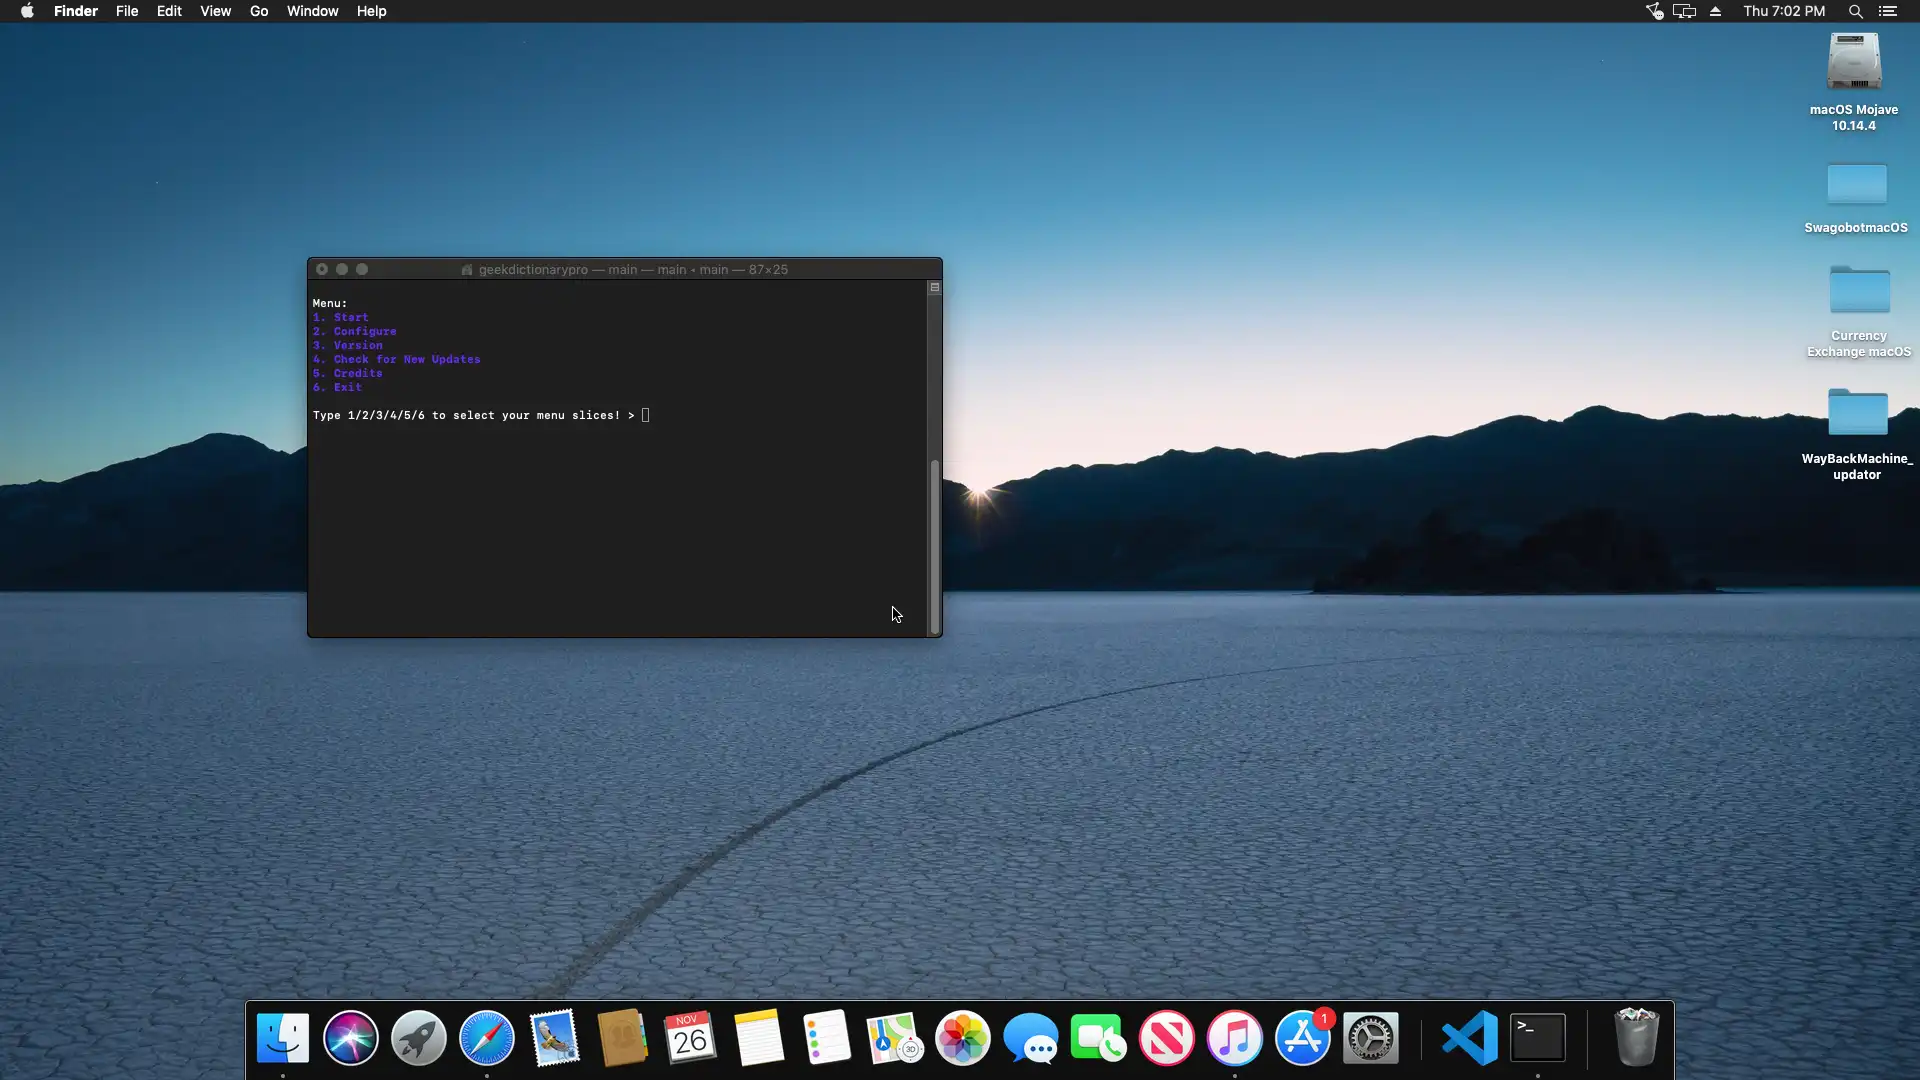Open the Go menu in Finder
Viewport: 1920px width, 1080px height.
point(258,11)
